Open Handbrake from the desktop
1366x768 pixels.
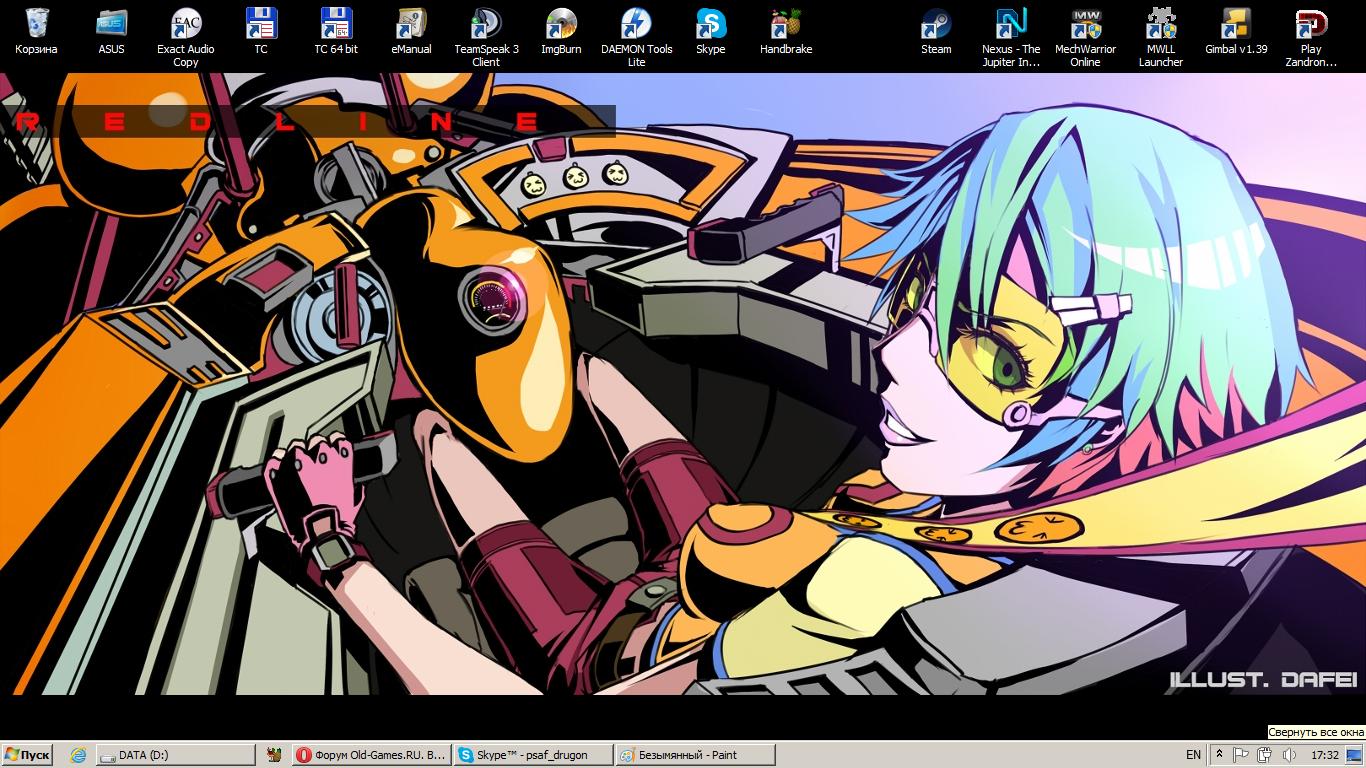pyautogui.click(x=786, y=25)
